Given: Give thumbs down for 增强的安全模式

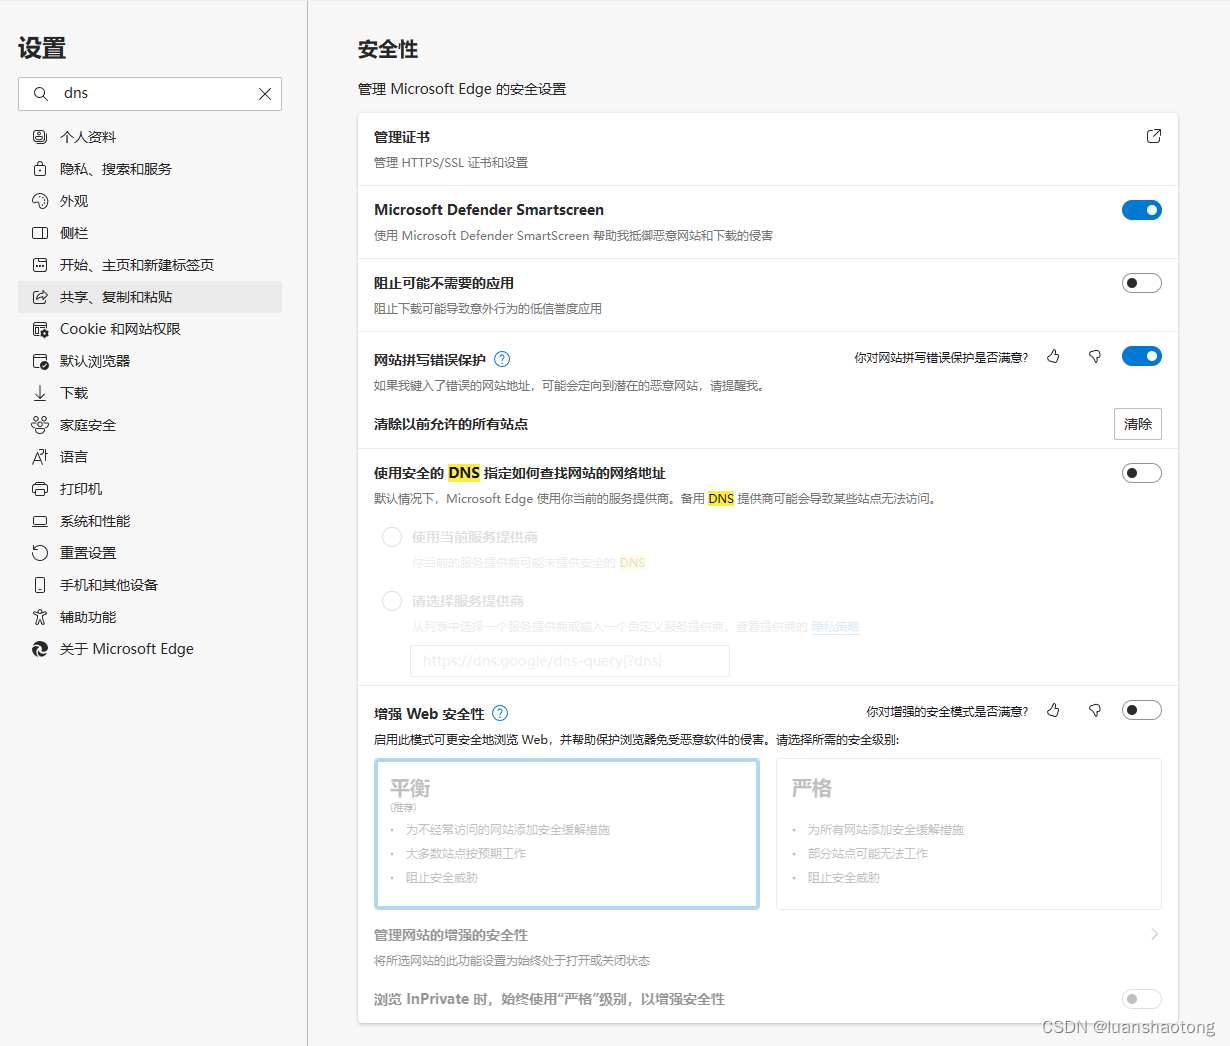Looking at the screenshot, I should [x=1095, y=710].
